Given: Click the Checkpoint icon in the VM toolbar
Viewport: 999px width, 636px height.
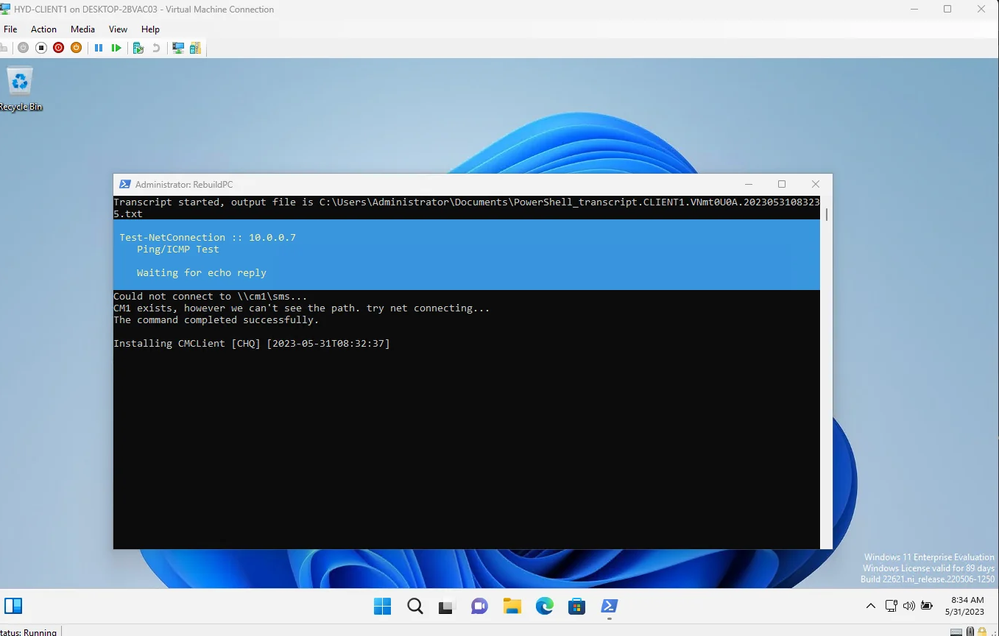Looking at the screenshot, I should 137,47.
